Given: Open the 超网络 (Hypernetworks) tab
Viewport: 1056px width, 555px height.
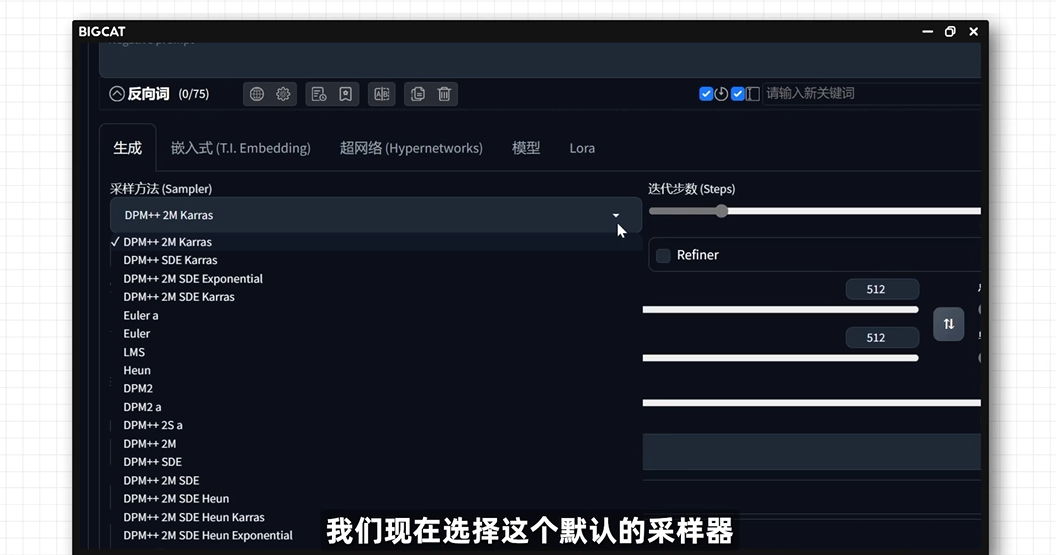Looking at the screenshot, I should (x=410, y=148).
